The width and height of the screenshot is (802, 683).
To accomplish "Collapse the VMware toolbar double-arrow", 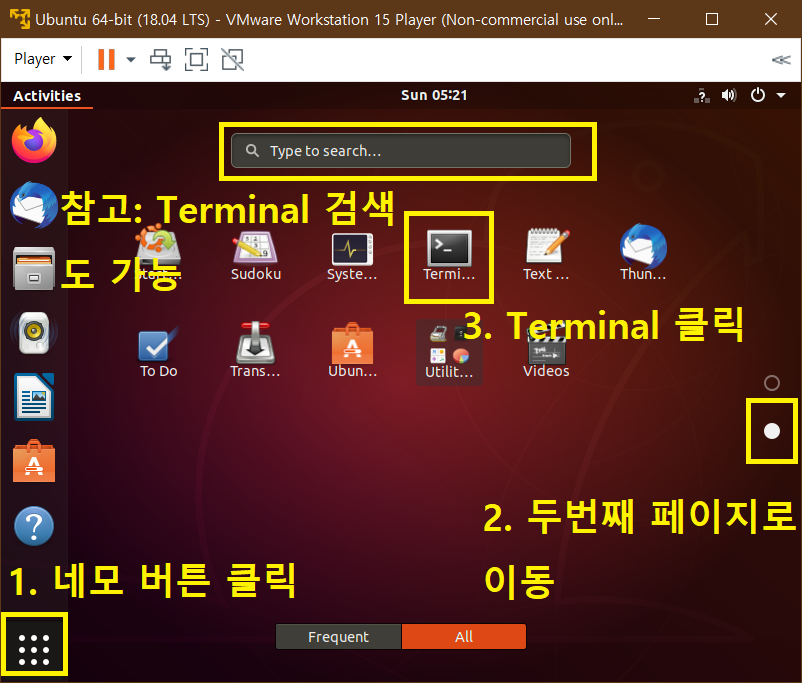I will coord(781,60).
